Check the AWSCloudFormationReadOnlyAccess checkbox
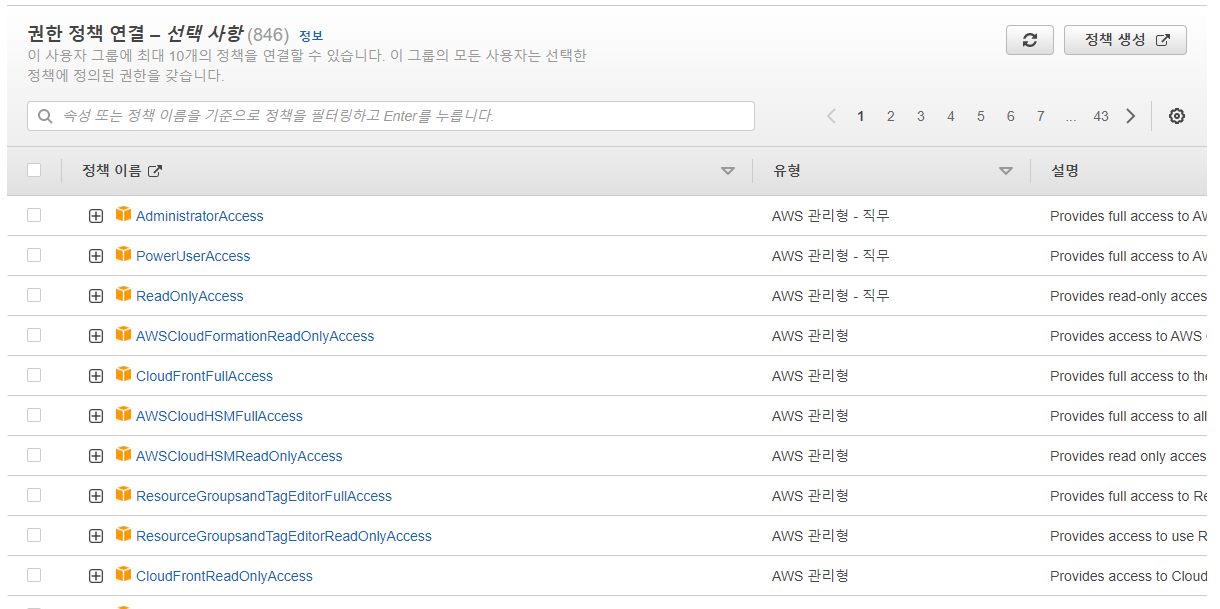1220x609 pixels. click(x=34, y=335)
